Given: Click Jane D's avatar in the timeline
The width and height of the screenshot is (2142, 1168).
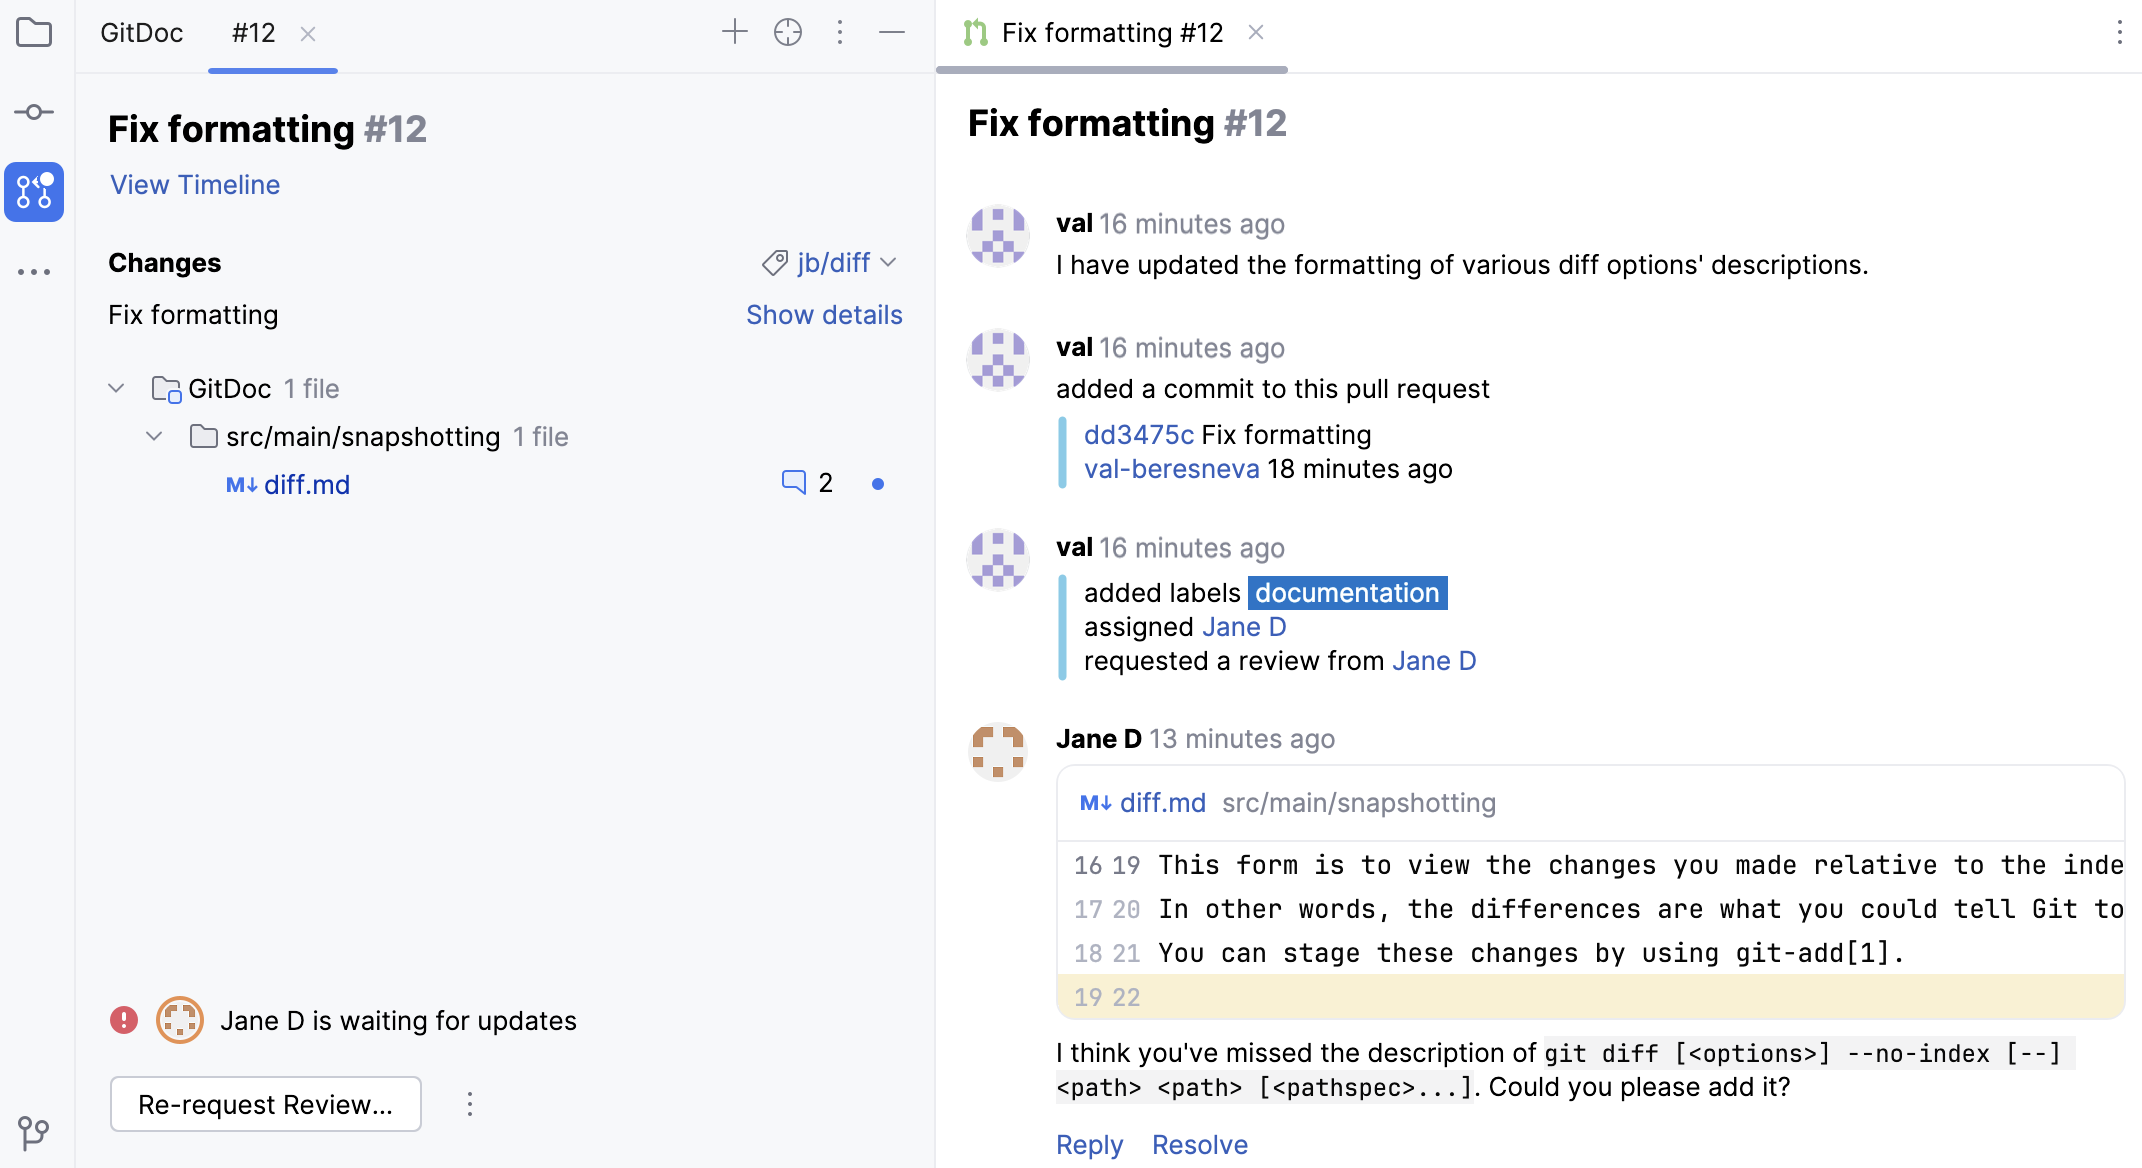Looking at the screenshot, I should pyautogui.click(x=997, y=751).
